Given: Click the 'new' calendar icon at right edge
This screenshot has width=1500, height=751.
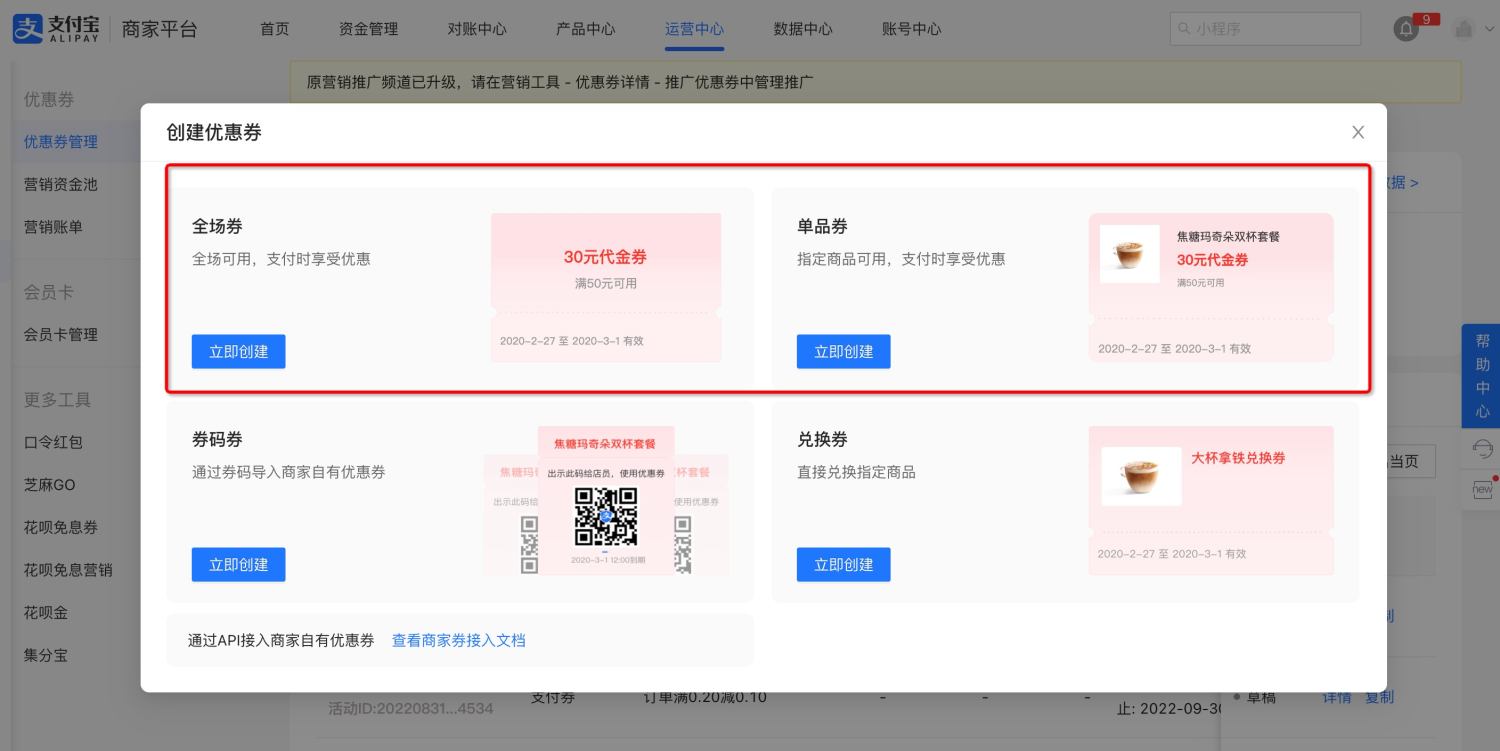Looking at the screenshot, I should pos(1482,489).
